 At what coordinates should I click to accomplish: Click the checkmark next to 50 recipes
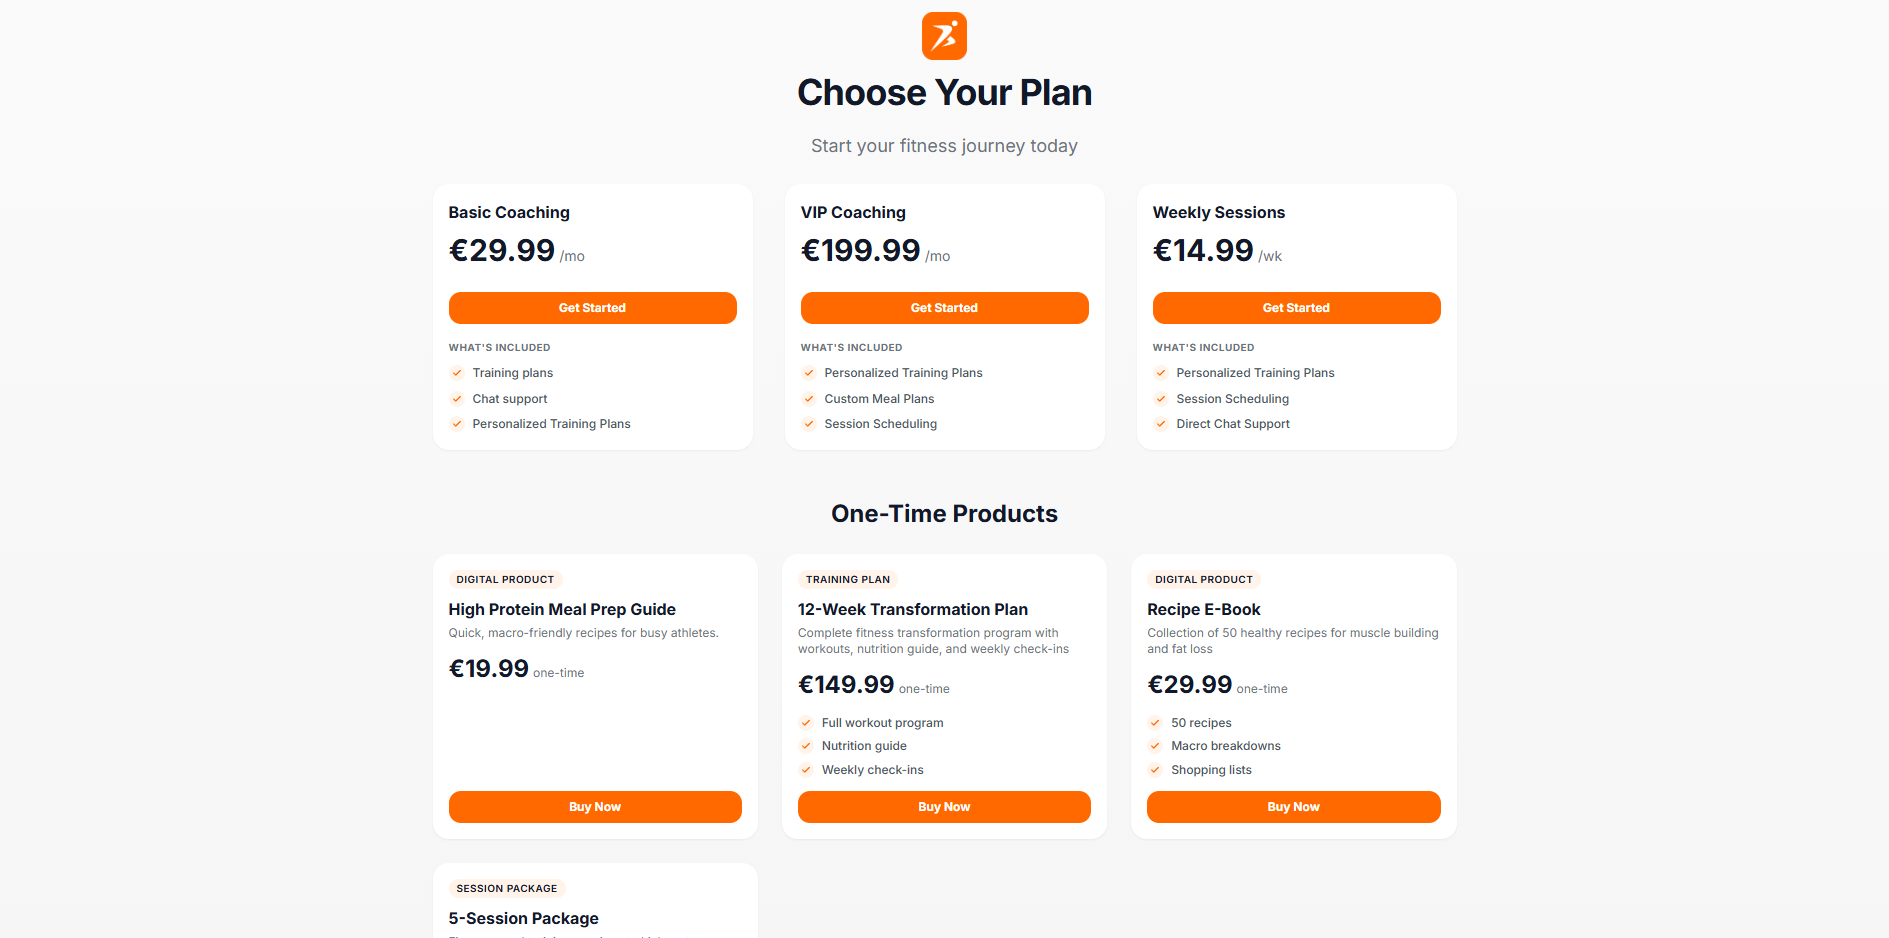pyautogui.click(x=1157, y=722)
